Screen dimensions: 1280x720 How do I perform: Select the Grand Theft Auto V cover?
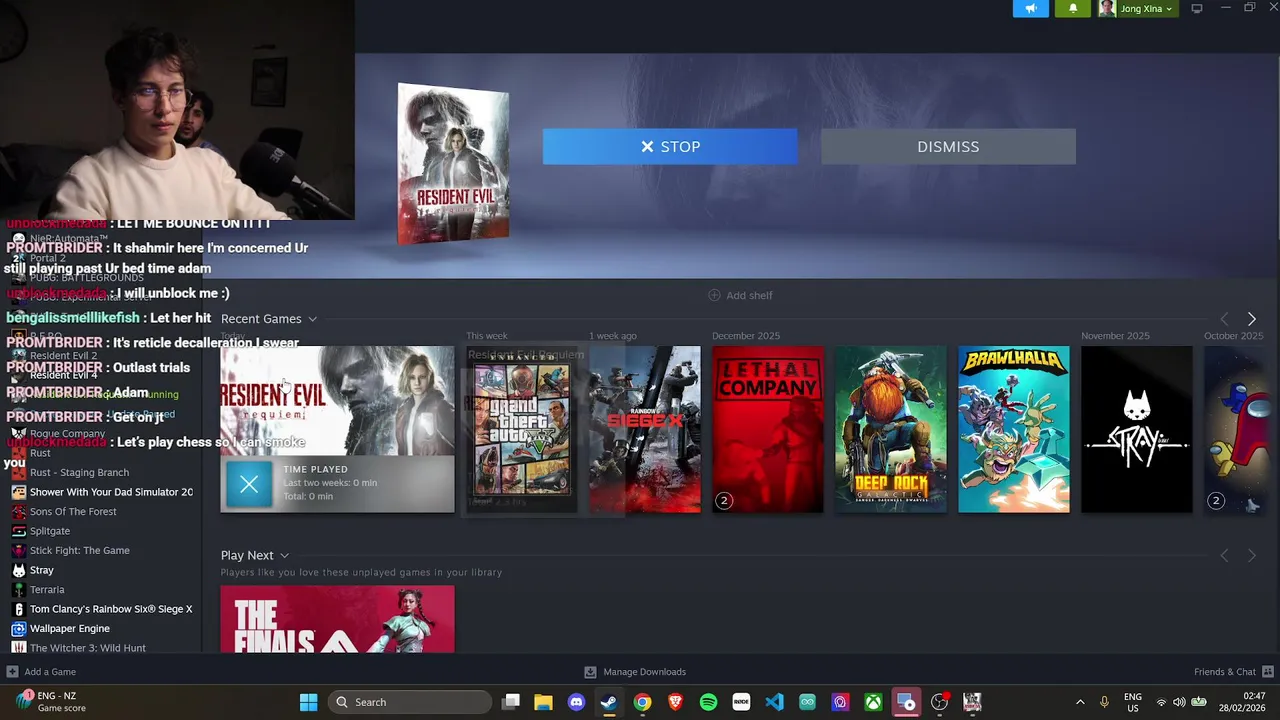tap(522, 430)
